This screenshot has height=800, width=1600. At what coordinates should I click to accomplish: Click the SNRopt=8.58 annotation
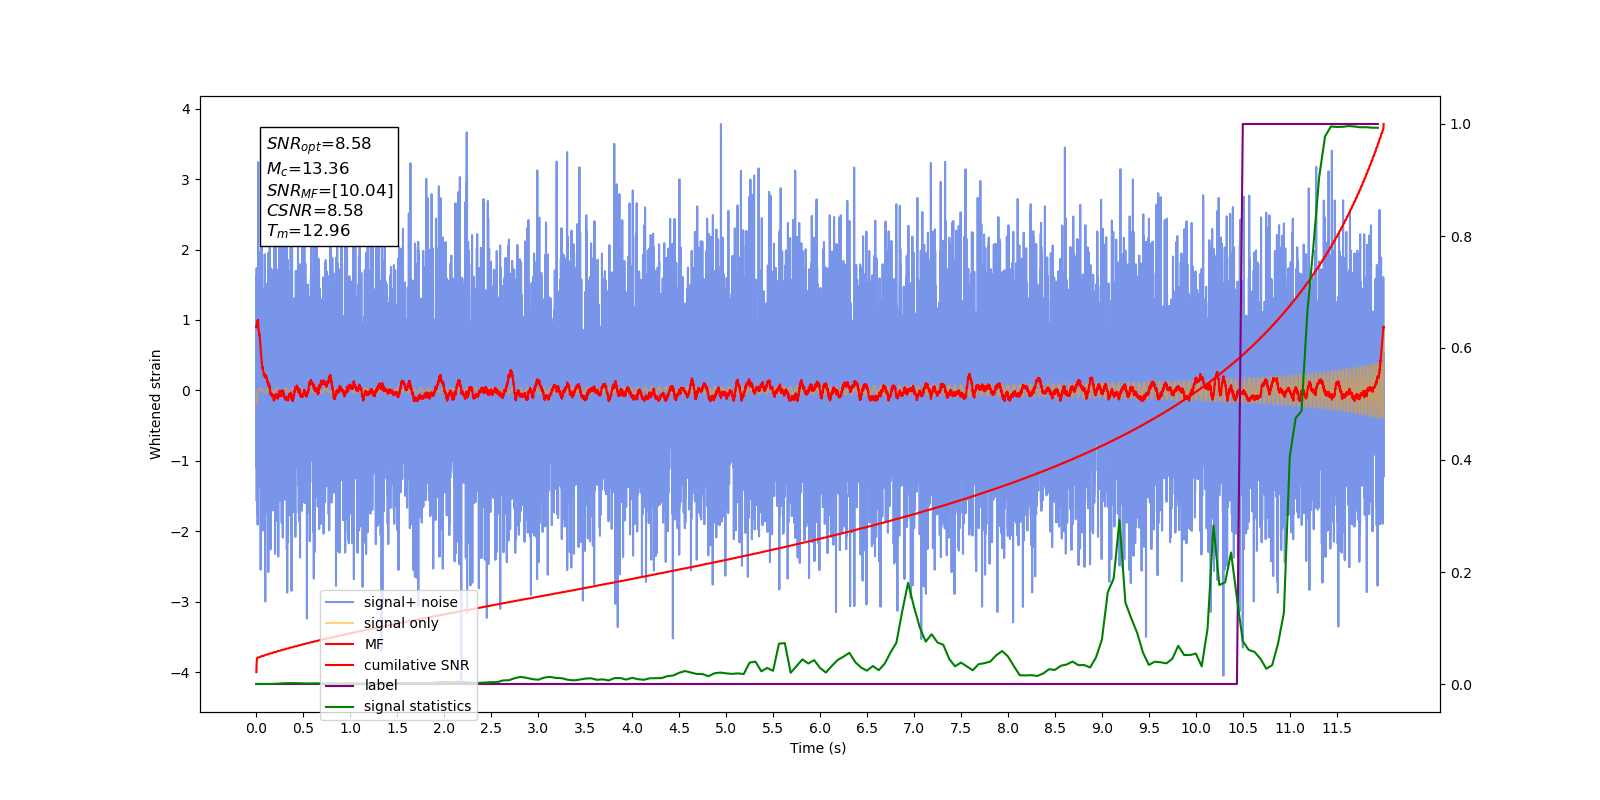click(319, 144)
